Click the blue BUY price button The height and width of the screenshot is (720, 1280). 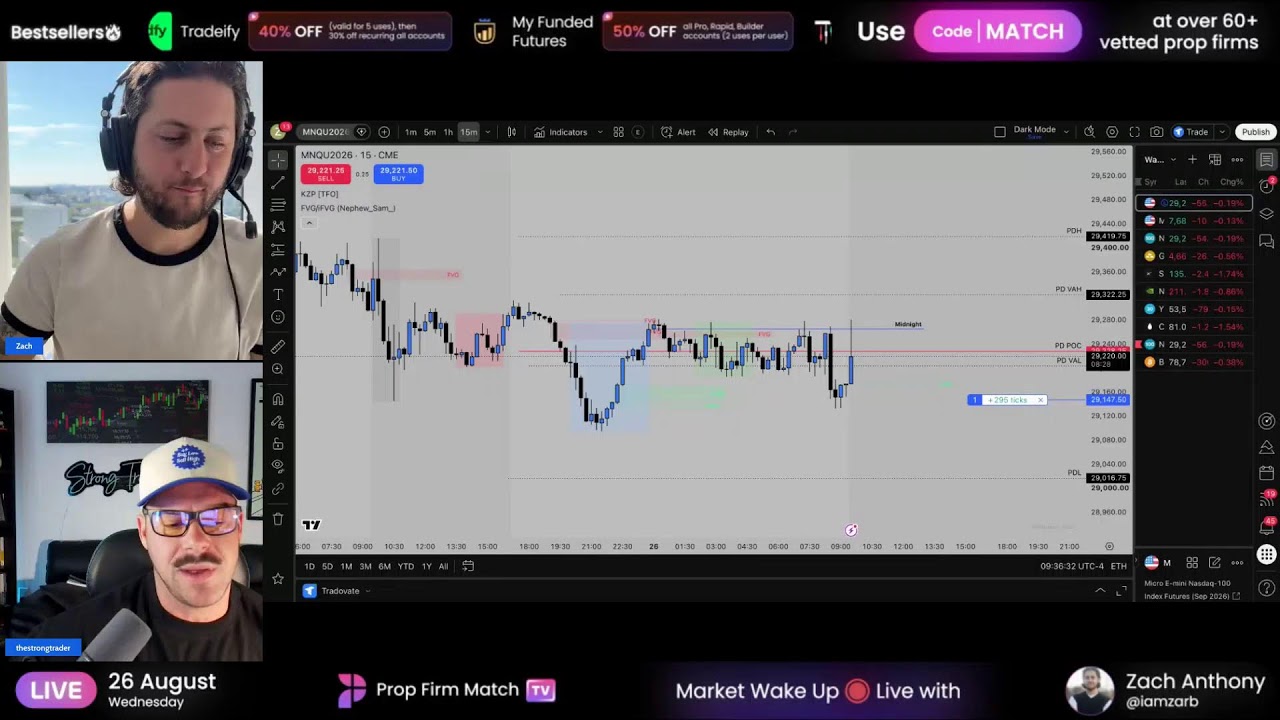tap(398, 174)
